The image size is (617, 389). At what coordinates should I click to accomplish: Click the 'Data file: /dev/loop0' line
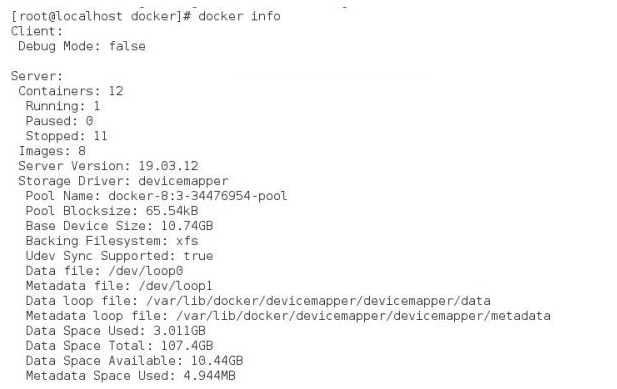pyautogui.click(x=105, y=271)
